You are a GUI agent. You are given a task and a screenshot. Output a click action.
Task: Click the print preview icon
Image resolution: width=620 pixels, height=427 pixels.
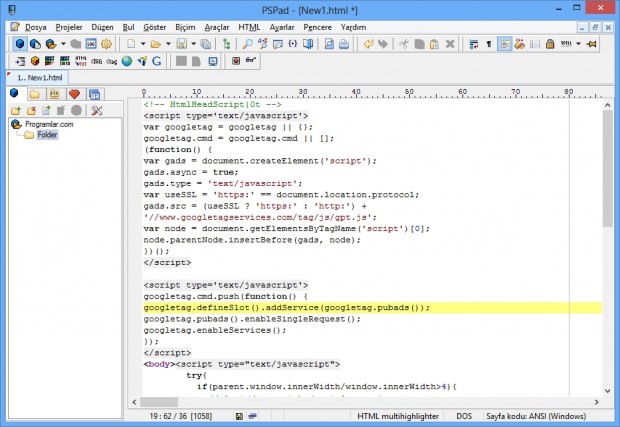click(x=329, y=44)
